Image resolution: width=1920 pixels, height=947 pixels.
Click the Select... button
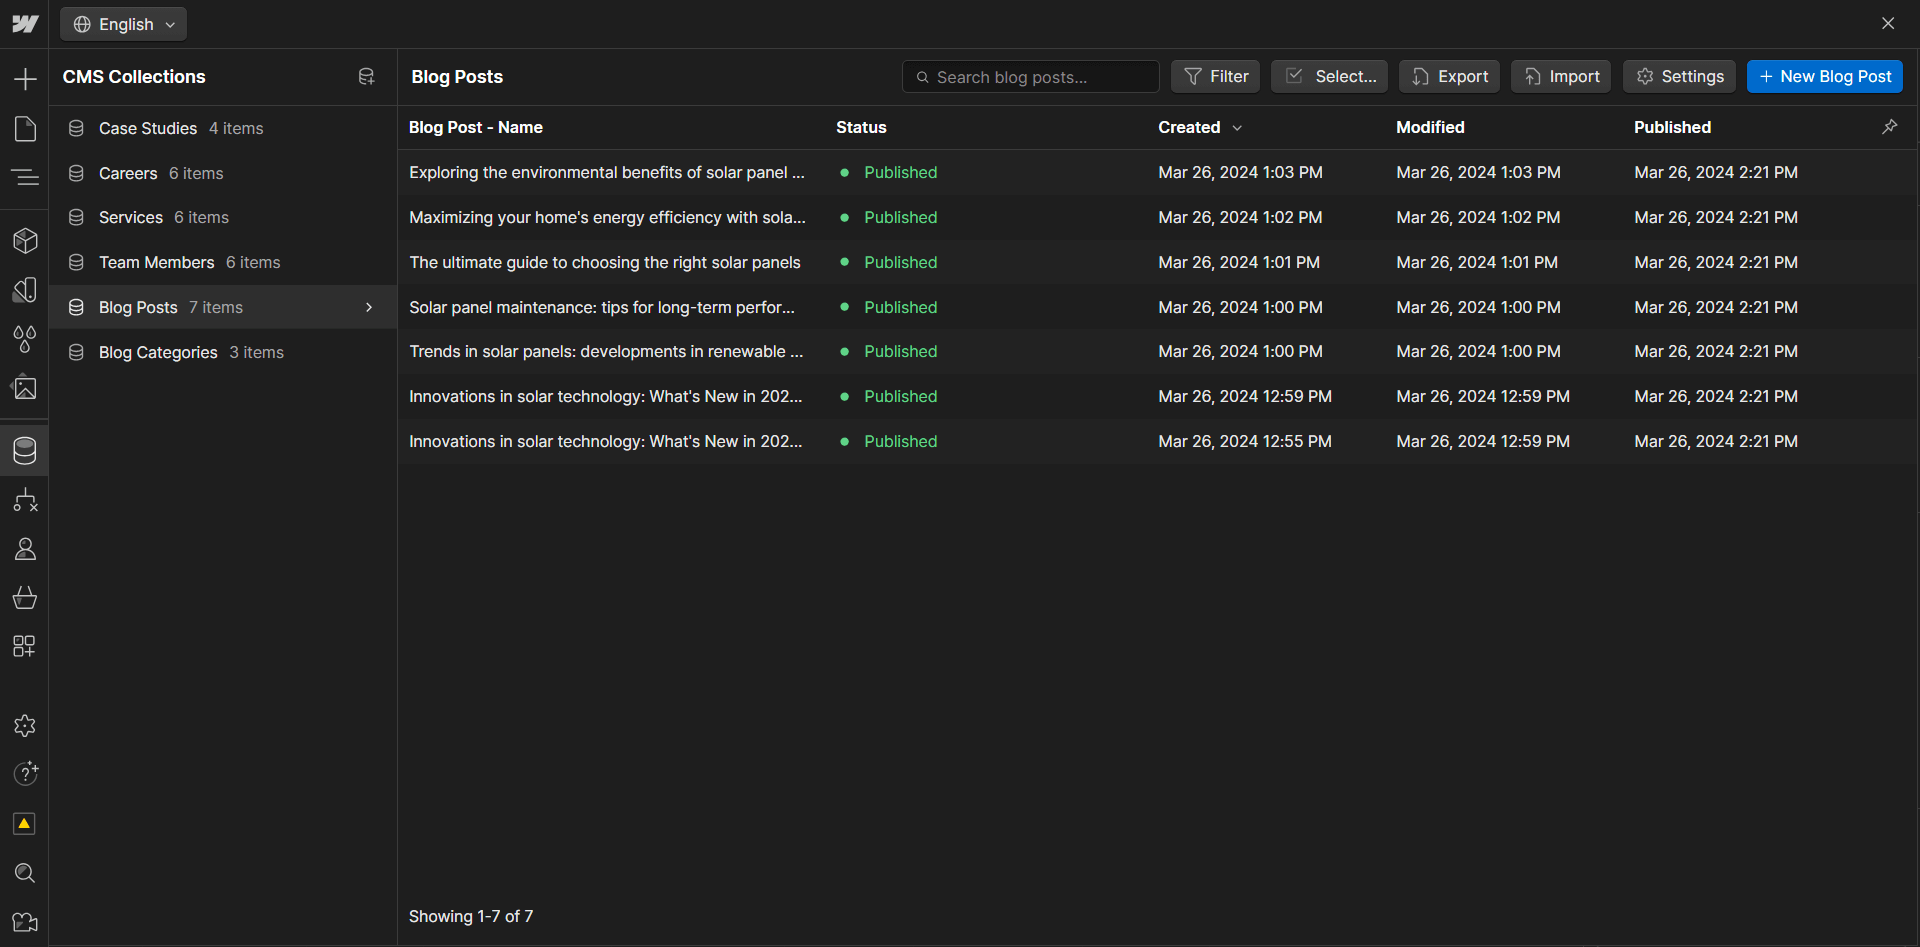(x=1329, y=77)
